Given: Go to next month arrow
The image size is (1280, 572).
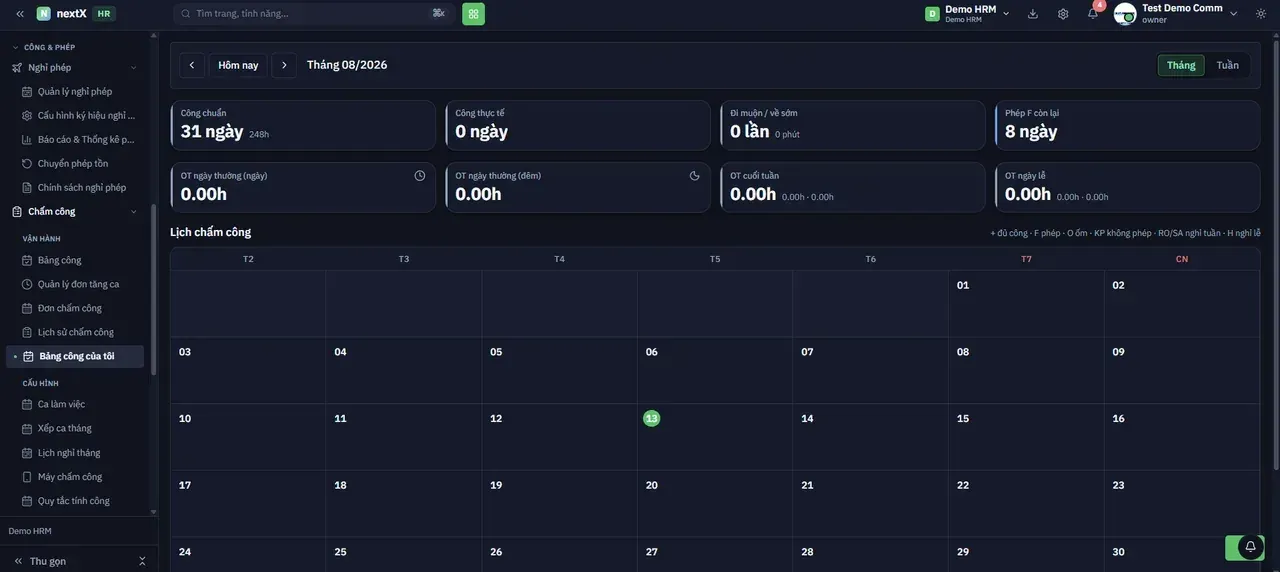Looking at the screenshot, I should point(284,65).
